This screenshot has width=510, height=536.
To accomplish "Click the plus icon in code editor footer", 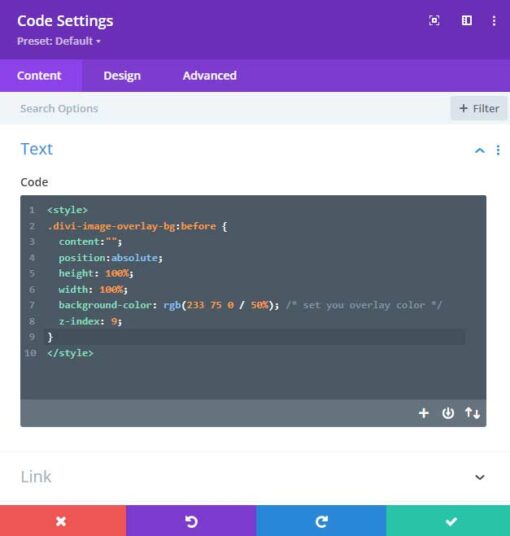I will click(x=424, y=413).
